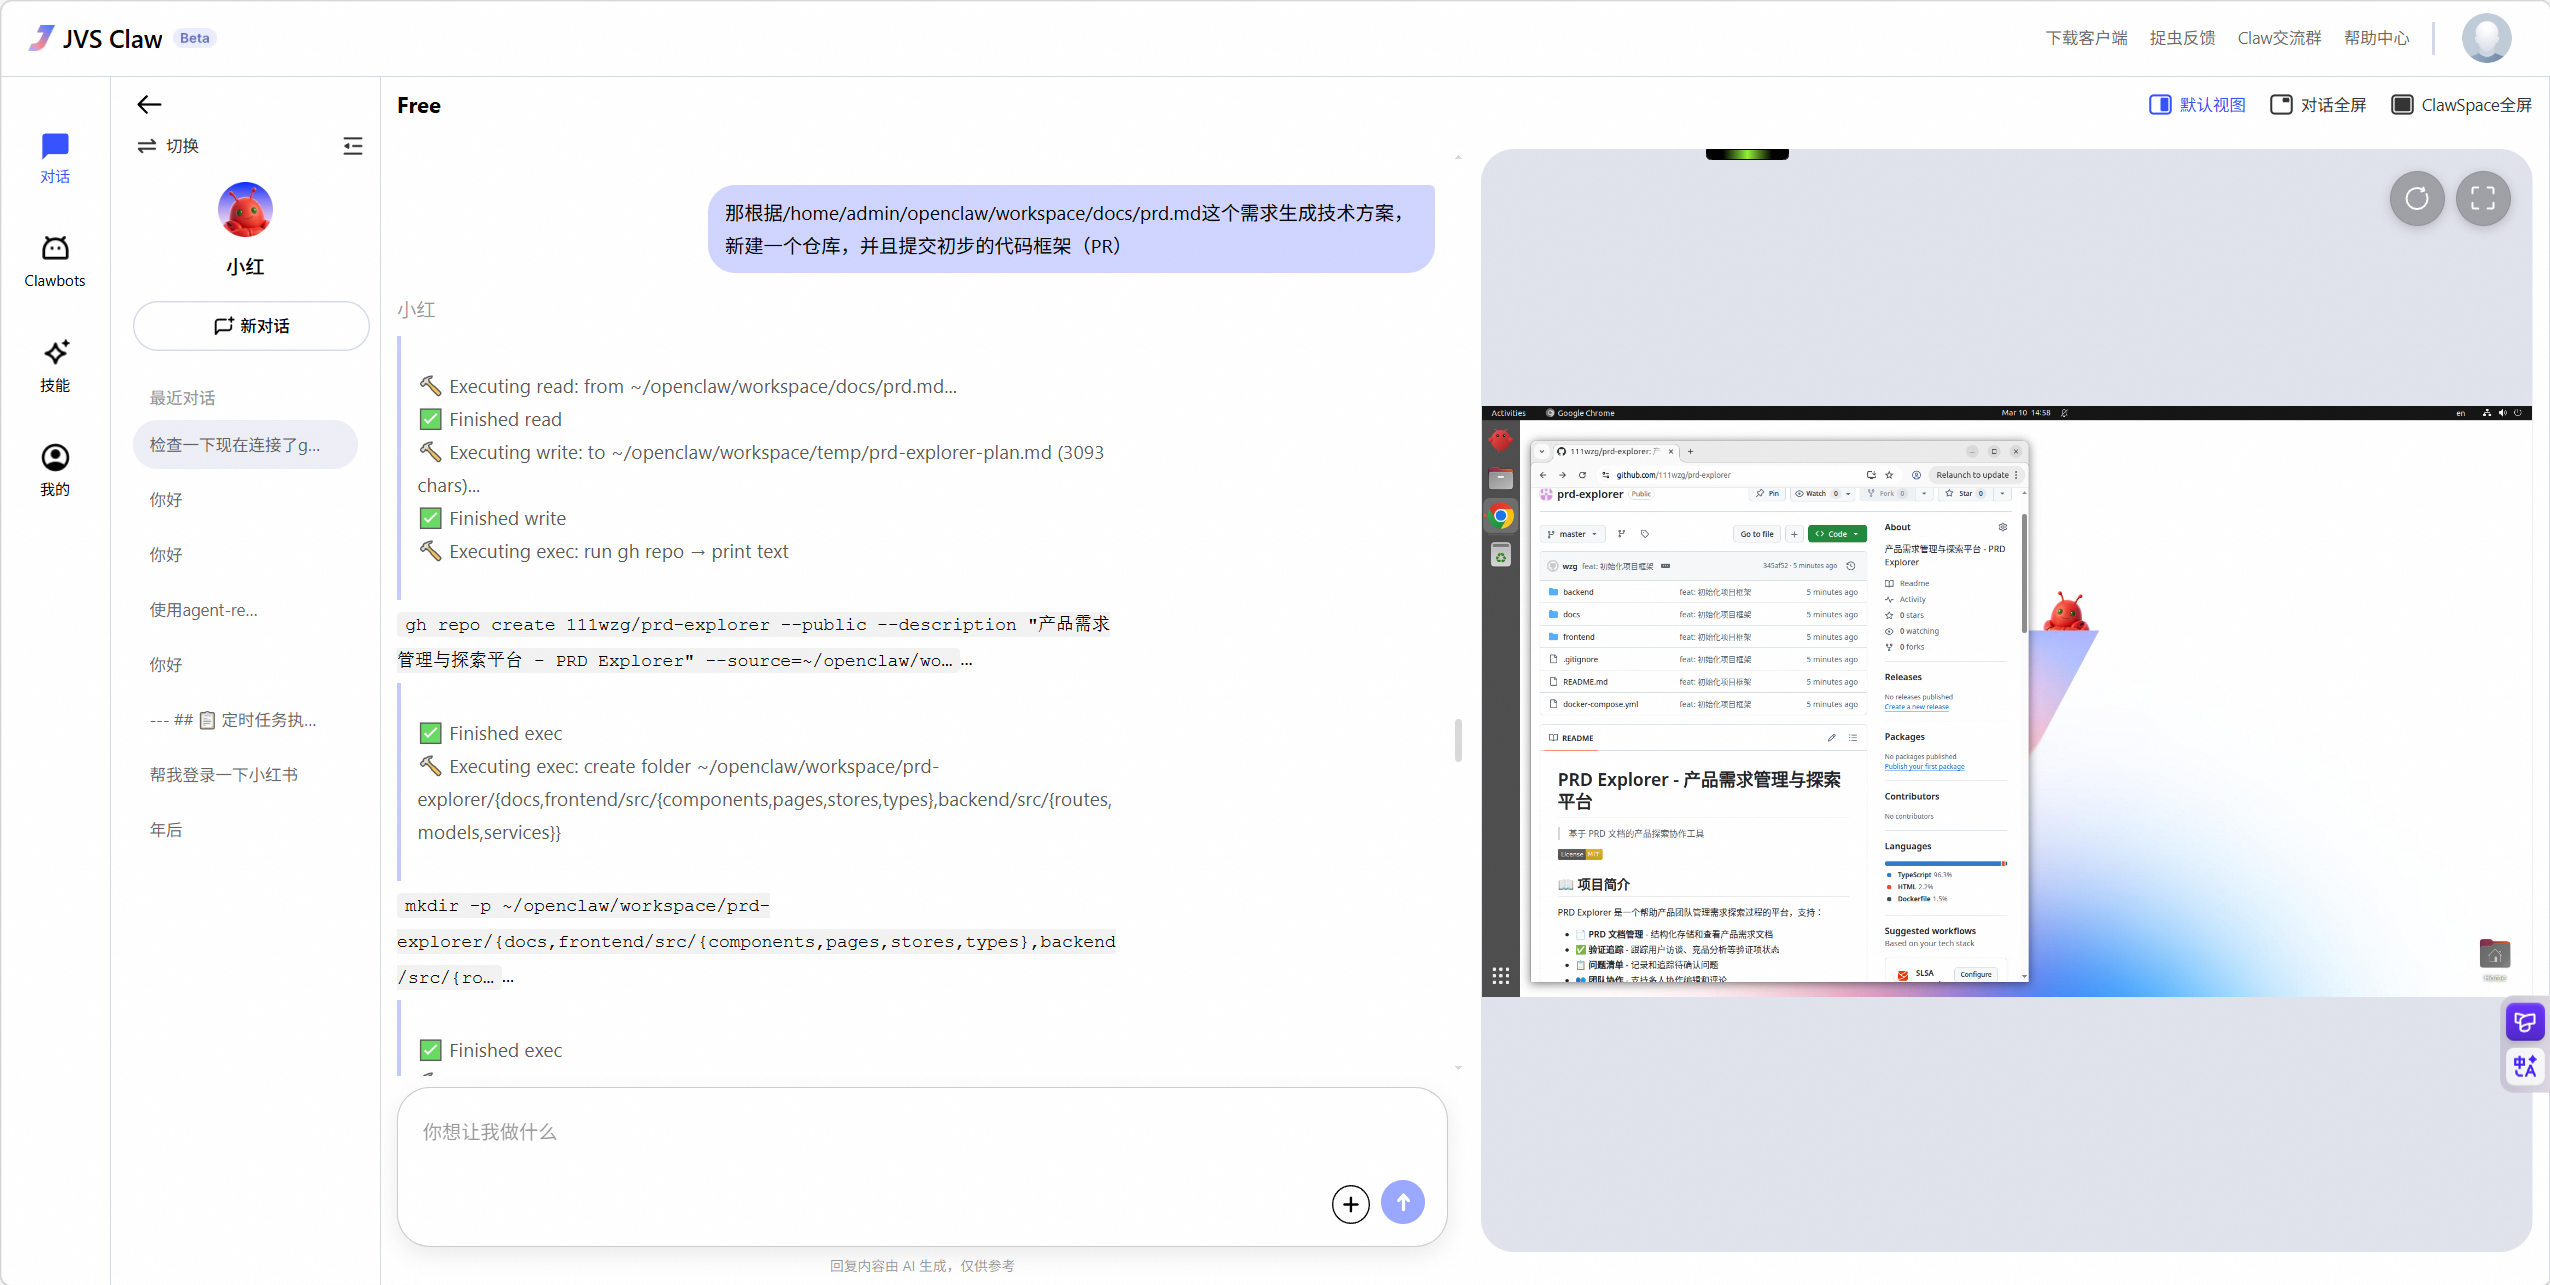Enter fullscreen via the ClawSpace expand icon
2550x1285 pixels.
(x=2484, y=199)
